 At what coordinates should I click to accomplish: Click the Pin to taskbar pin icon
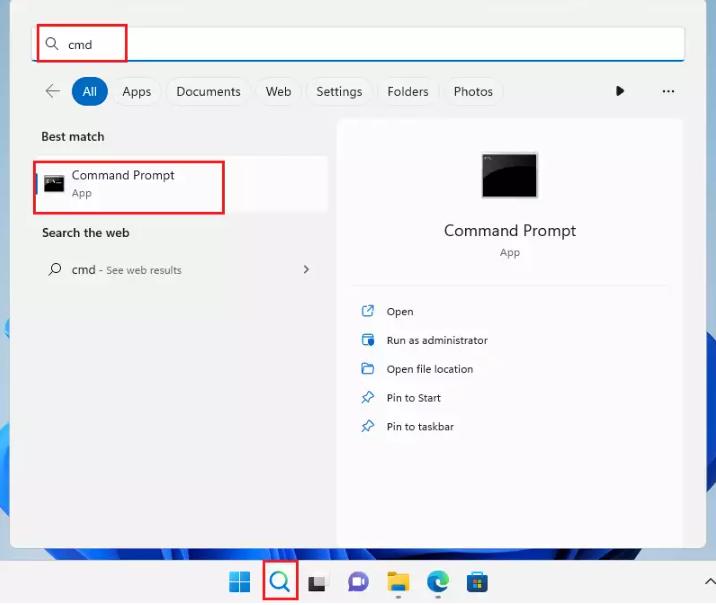click(x=368, y=426)
